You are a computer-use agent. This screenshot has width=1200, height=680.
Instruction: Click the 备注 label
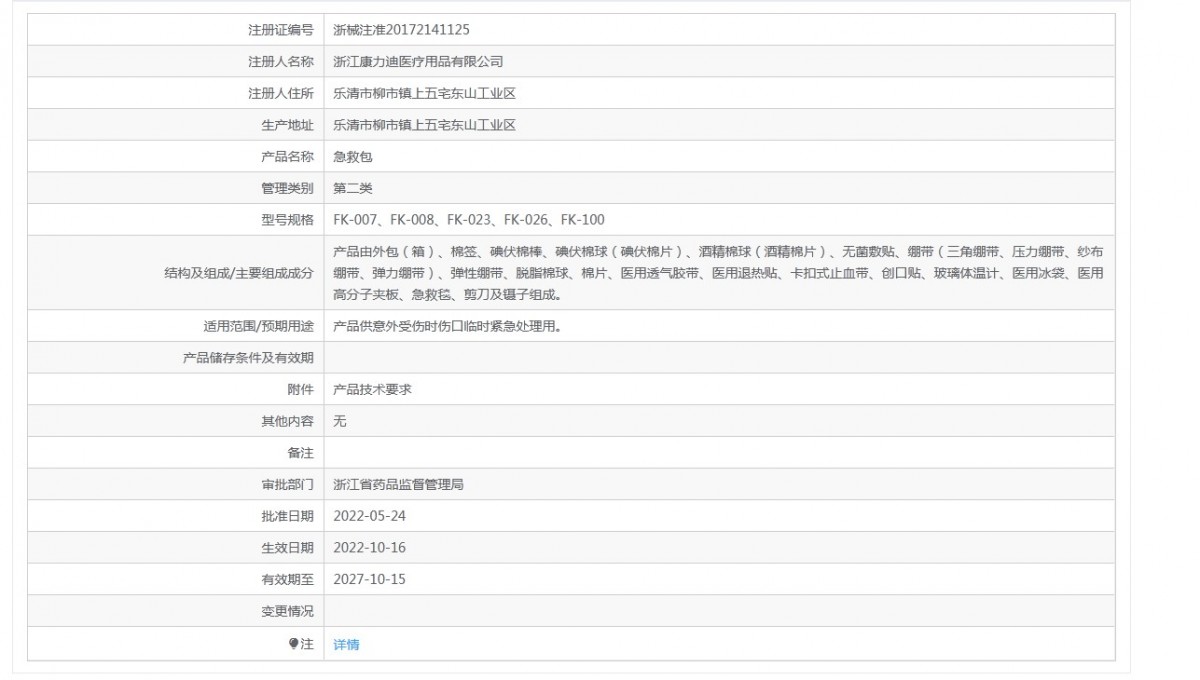pos(301,453)
